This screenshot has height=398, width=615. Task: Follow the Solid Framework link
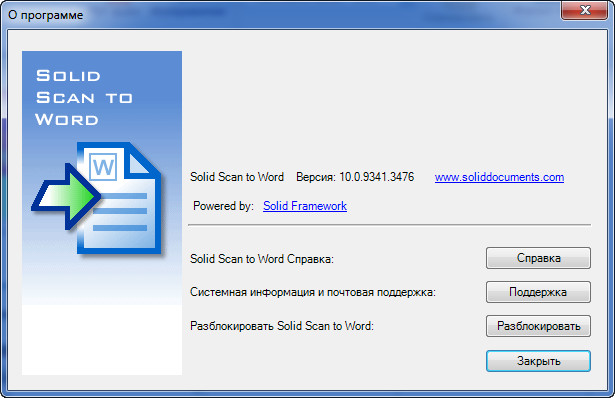pos(305,206)
